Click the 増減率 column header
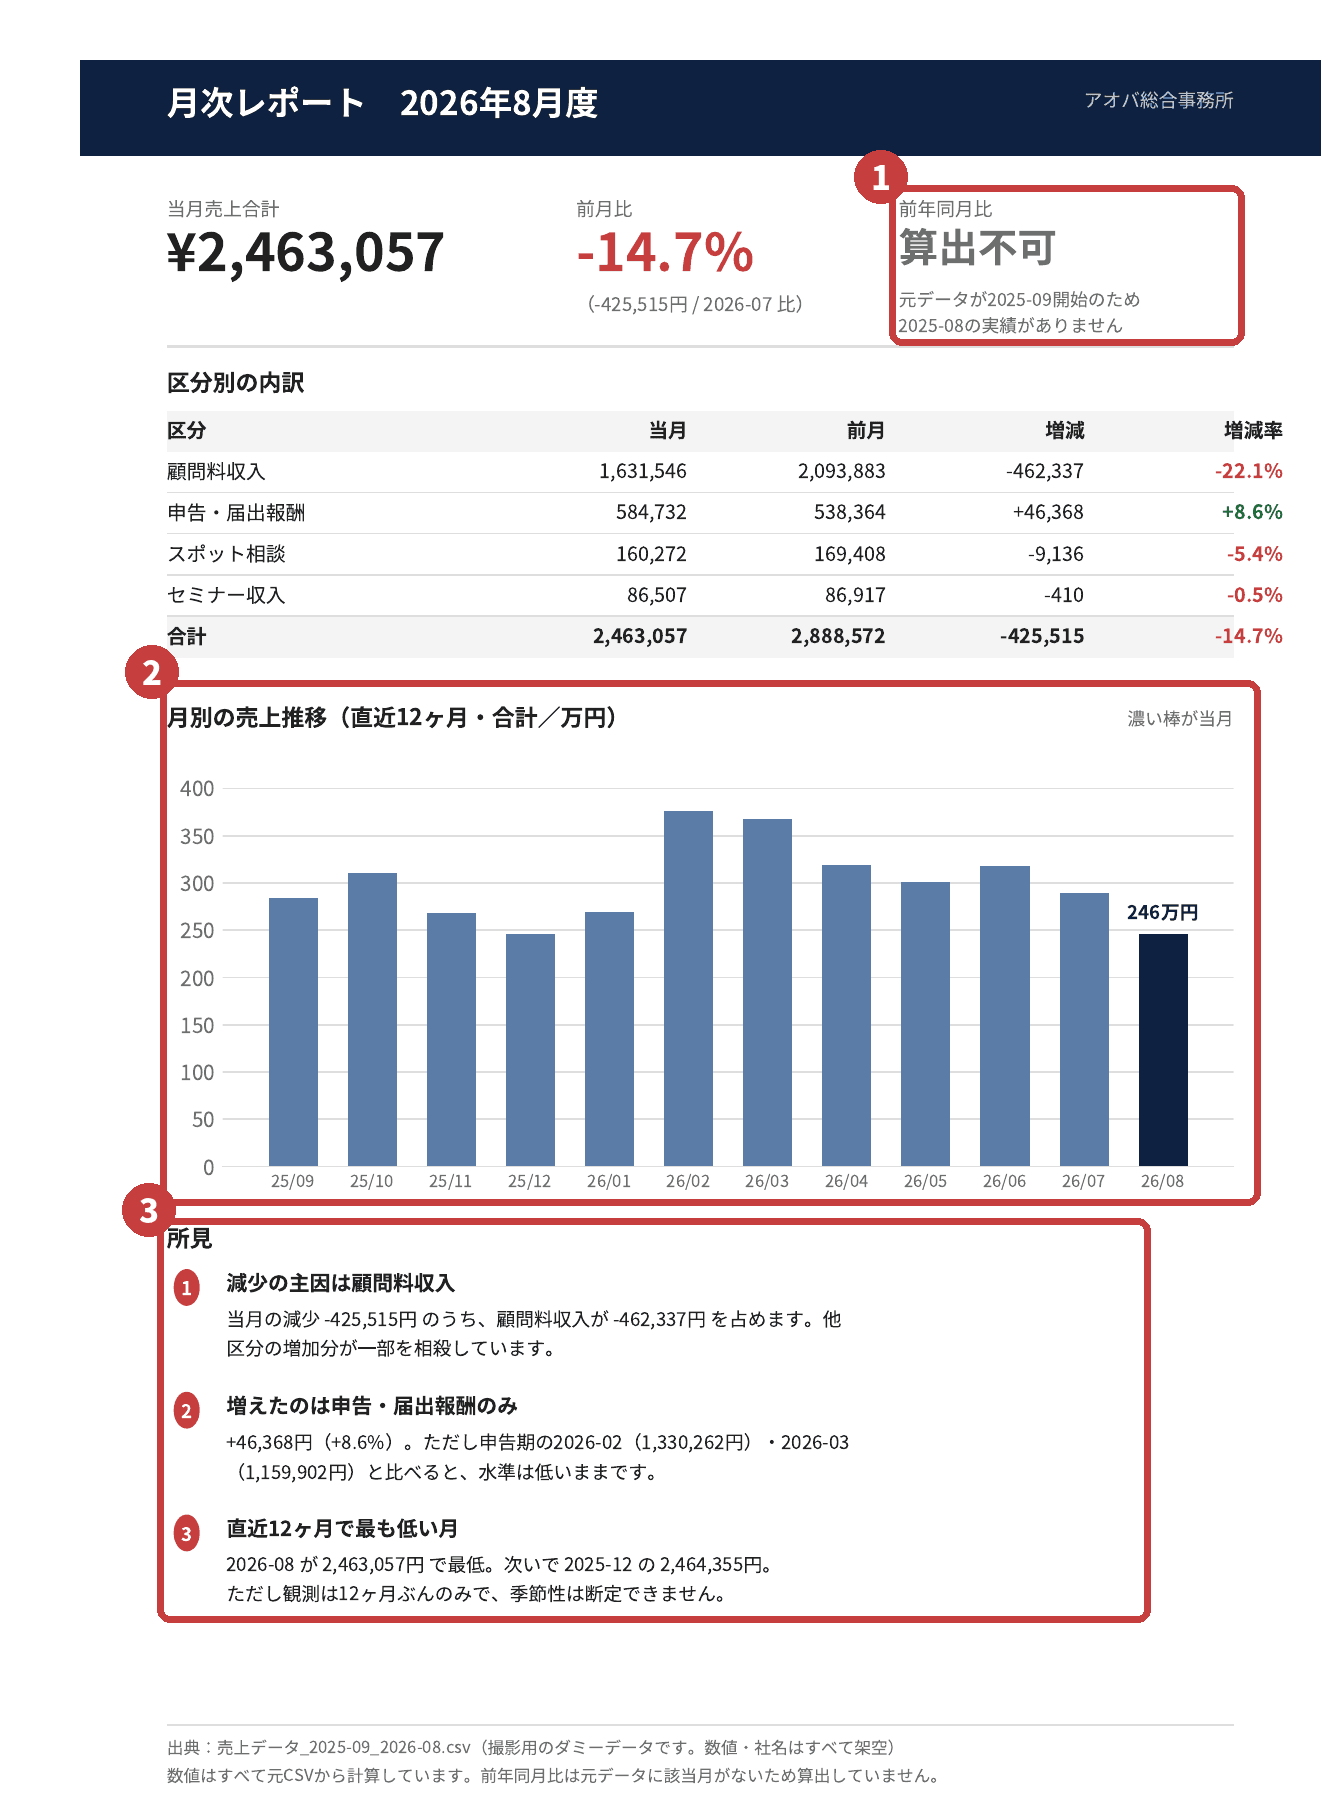 [1253, 431]
